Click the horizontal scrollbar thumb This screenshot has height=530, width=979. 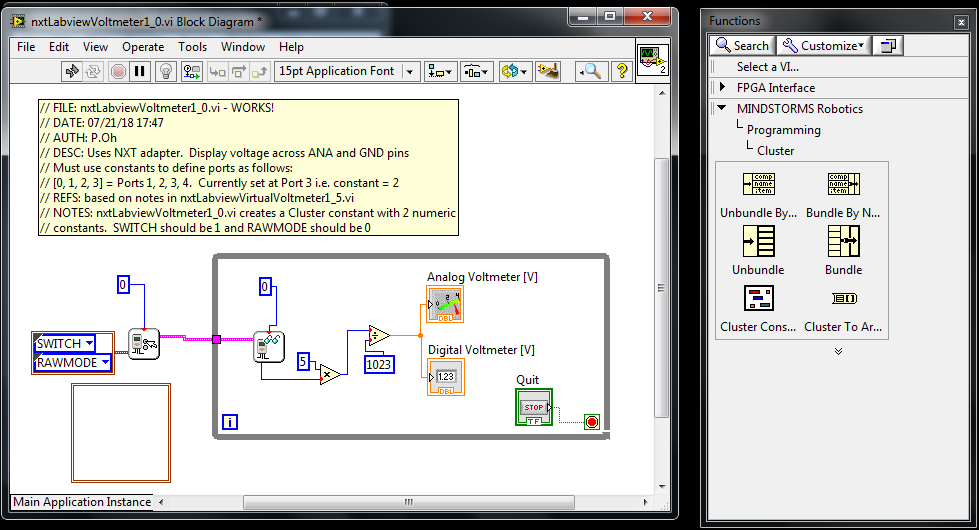coord(409,502)
